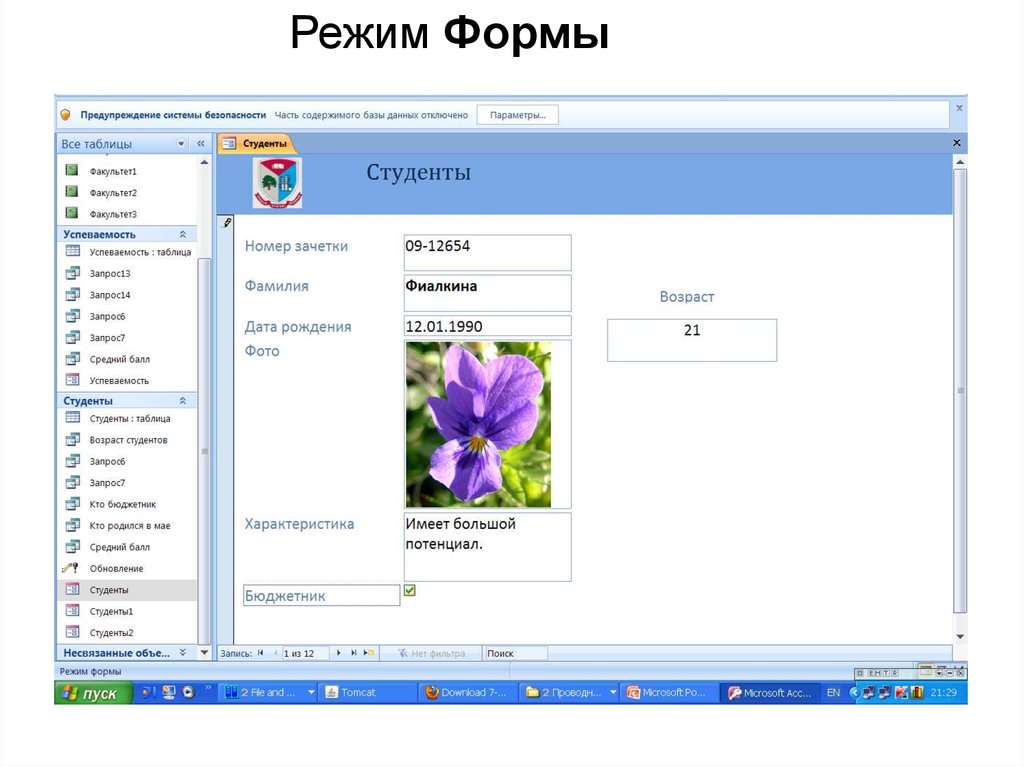Go to the first record

click(x=260, y=653)
